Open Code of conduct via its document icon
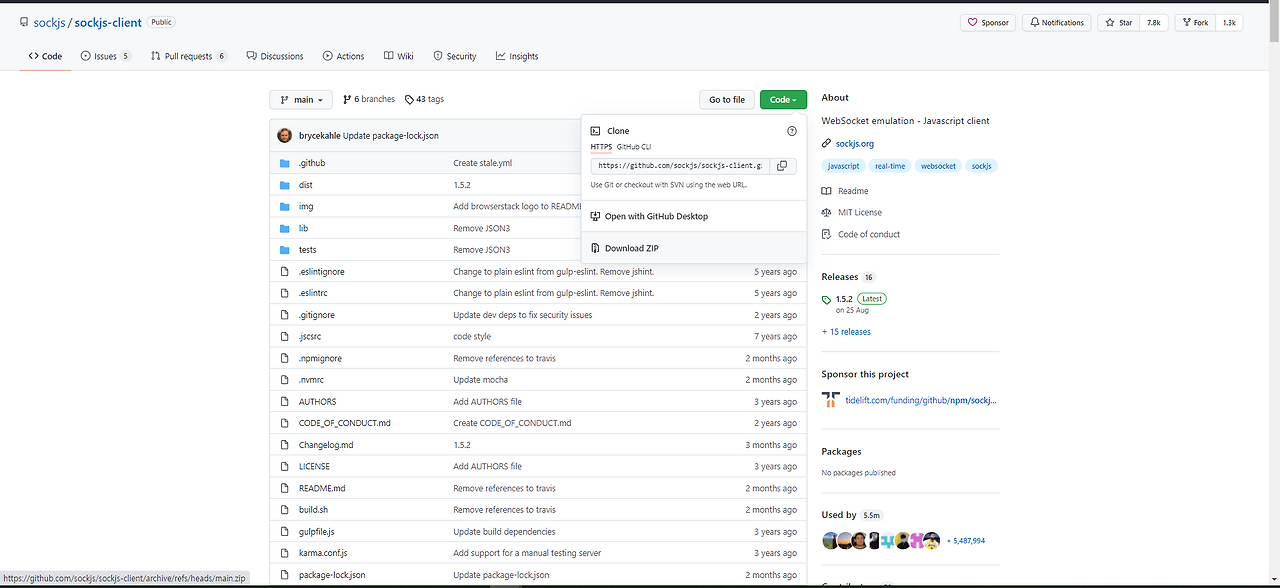The height and width of the screenshot is (588, 1280). 825,233
